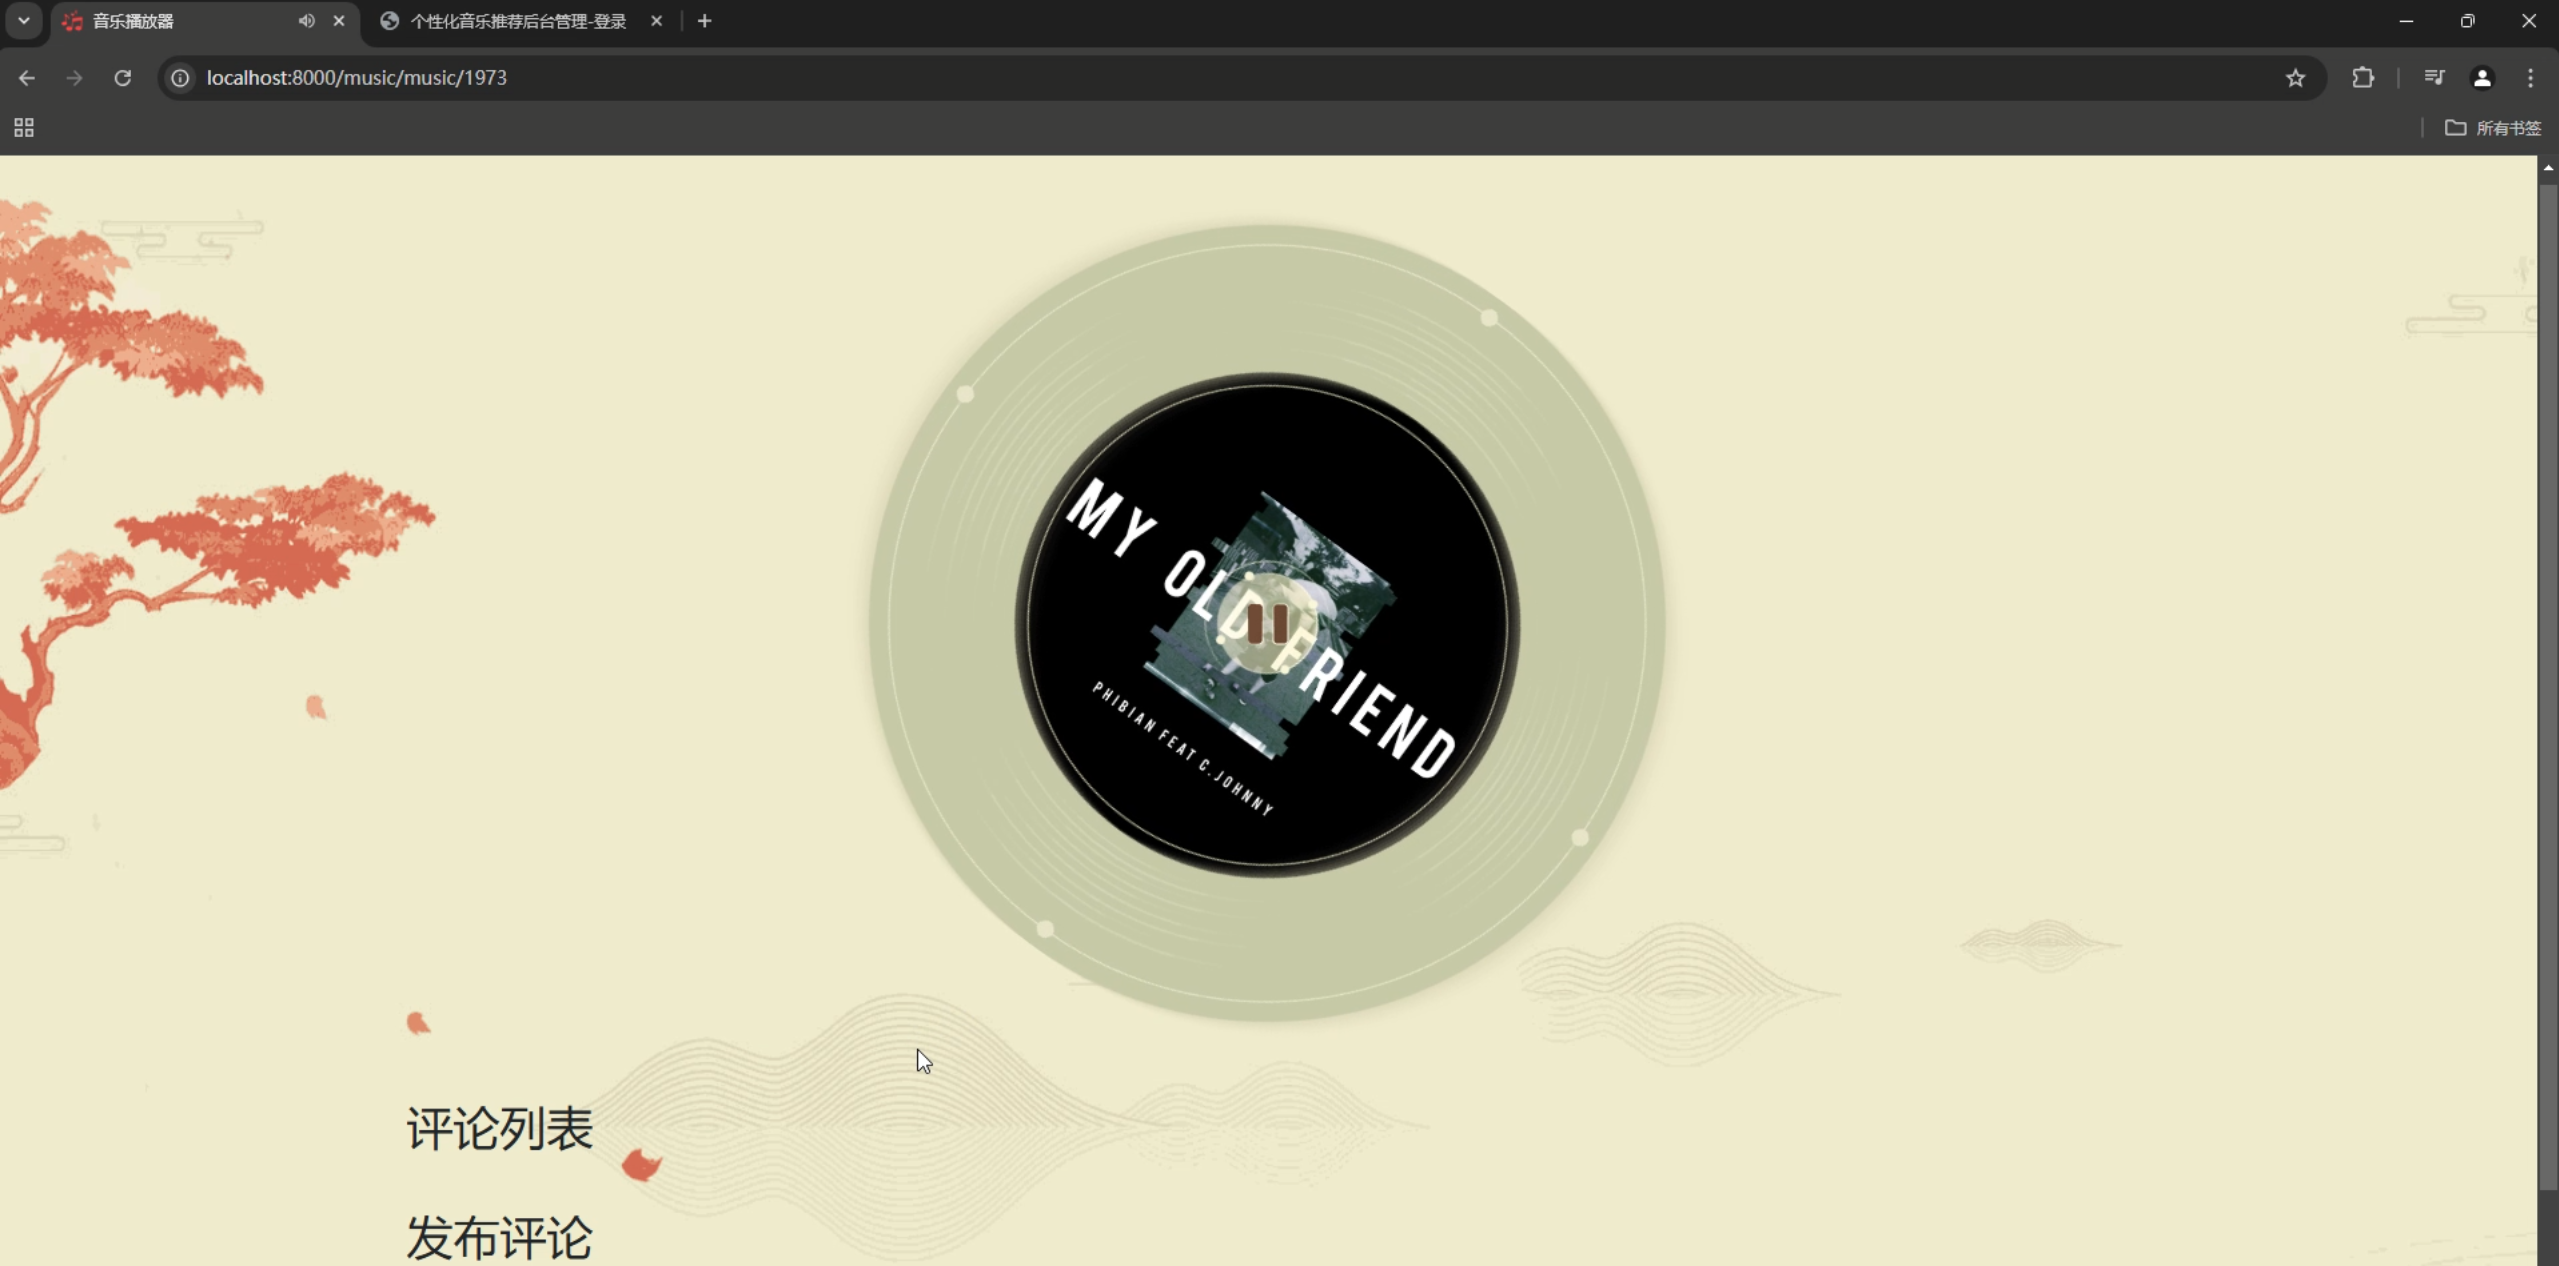This screenshot has height=1266, width=2559.
Task: Open a new browser tab
Action: tap(704, 21)
